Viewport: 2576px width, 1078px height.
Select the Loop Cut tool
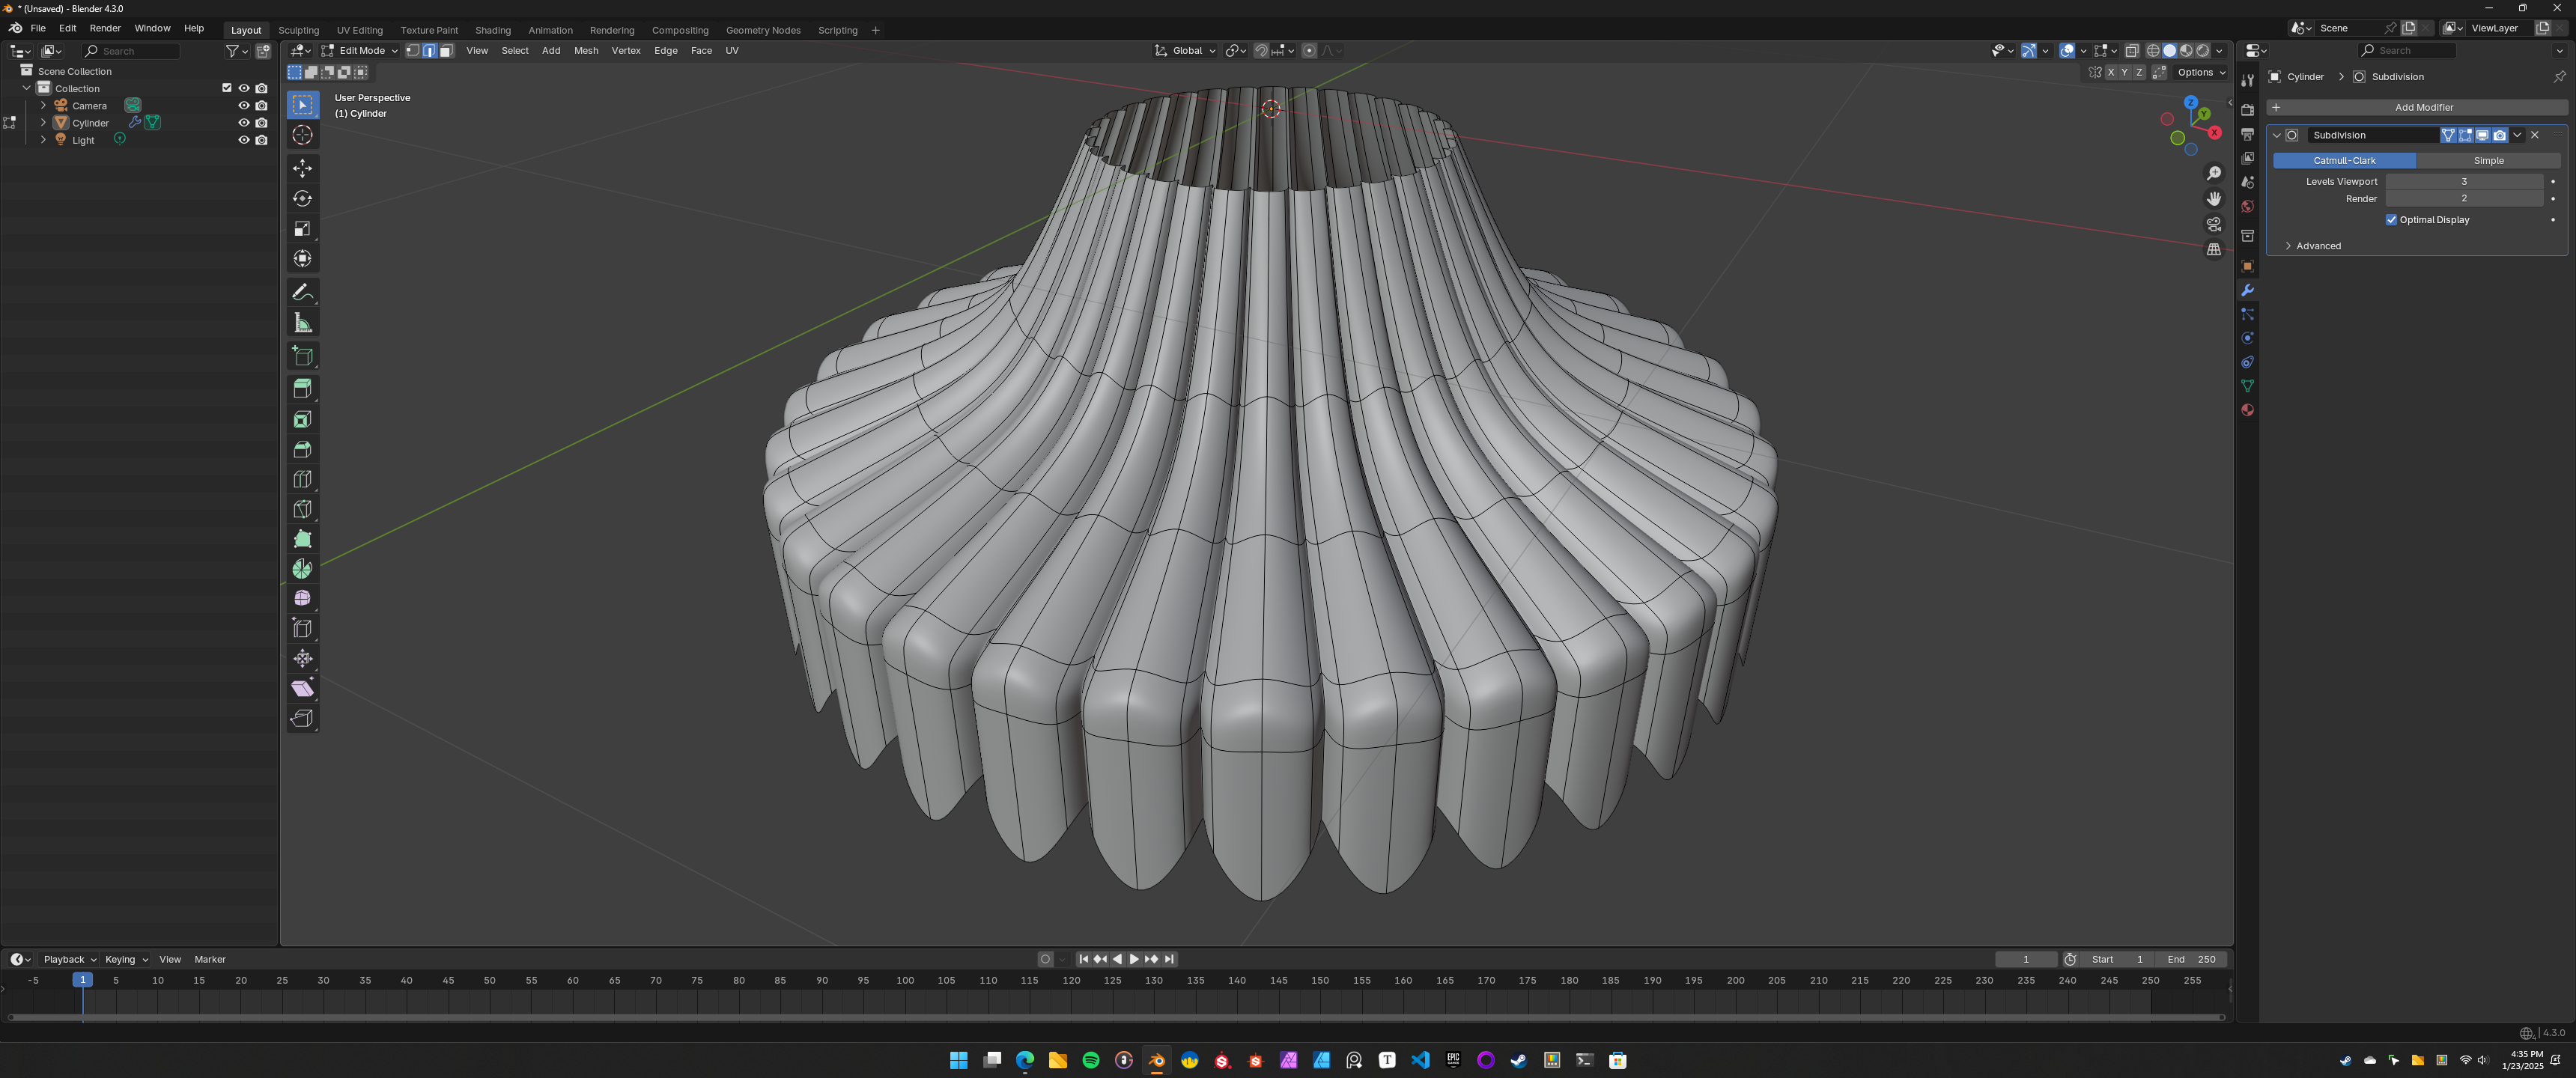point(302,479)
